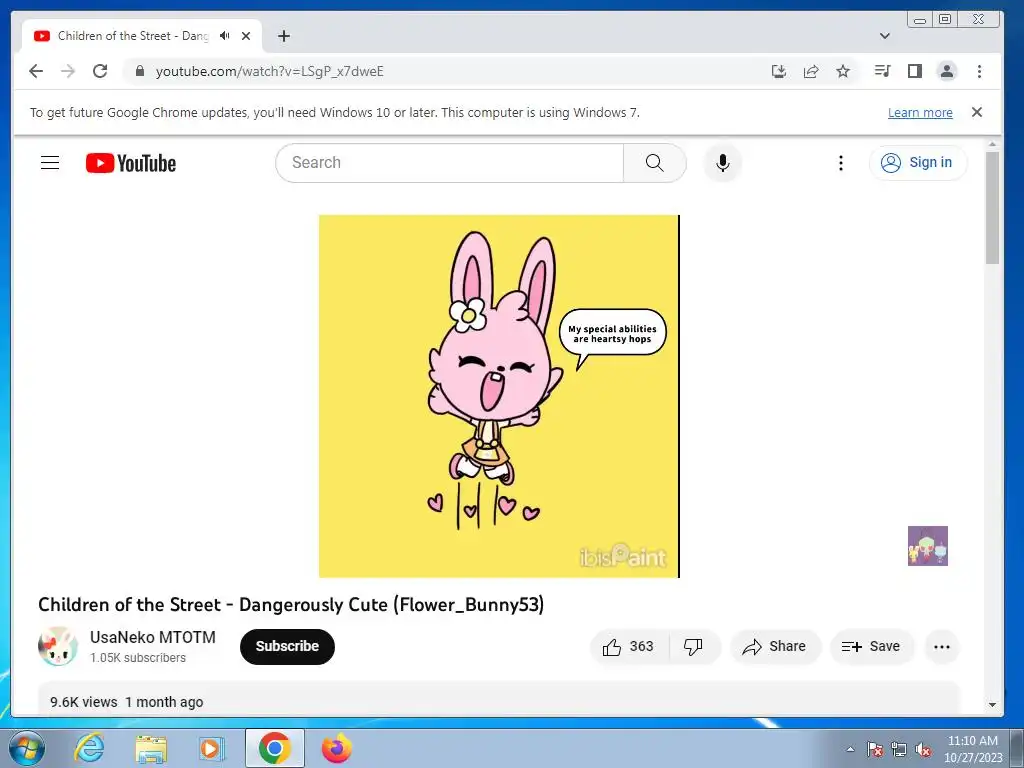Bookmark this tab with the star icon
1024x768 pixels.
click(843, 71)
